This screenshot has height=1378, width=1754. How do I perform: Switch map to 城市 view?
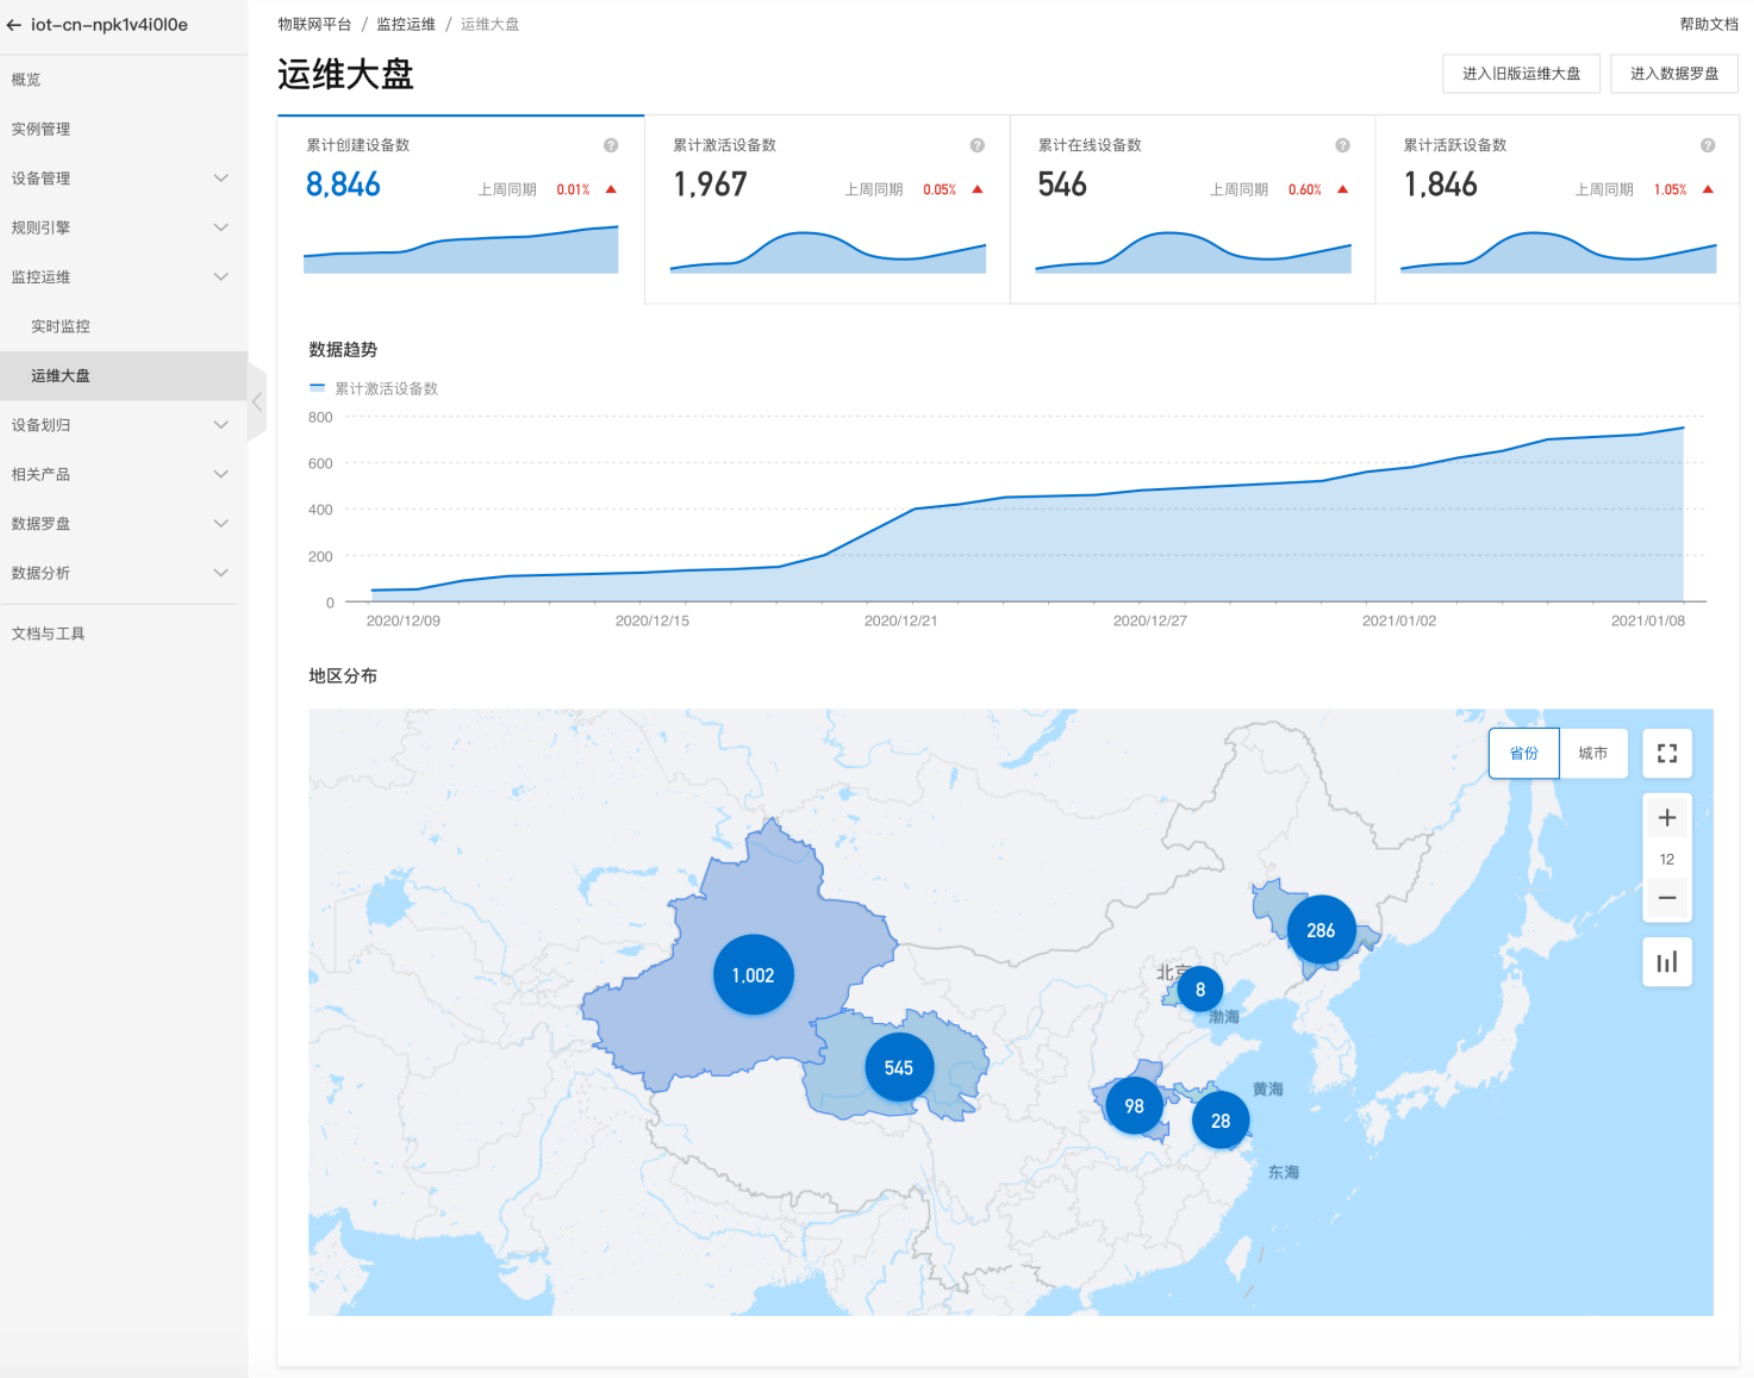click(1593, 753)
